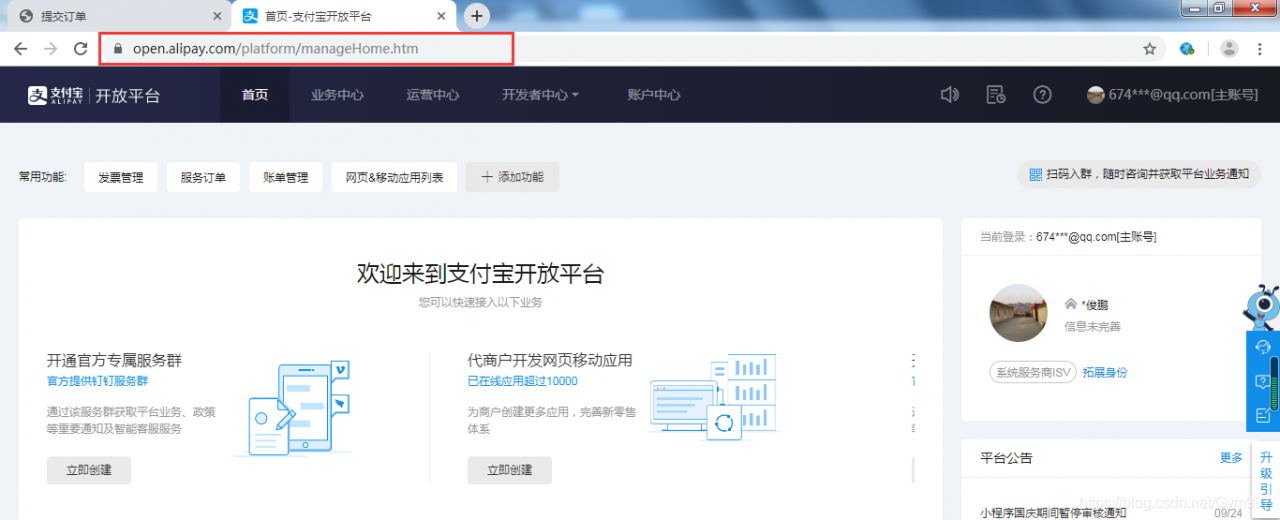Open the 拓展身份 link

pyautogui.click(x=1105, y=372)
